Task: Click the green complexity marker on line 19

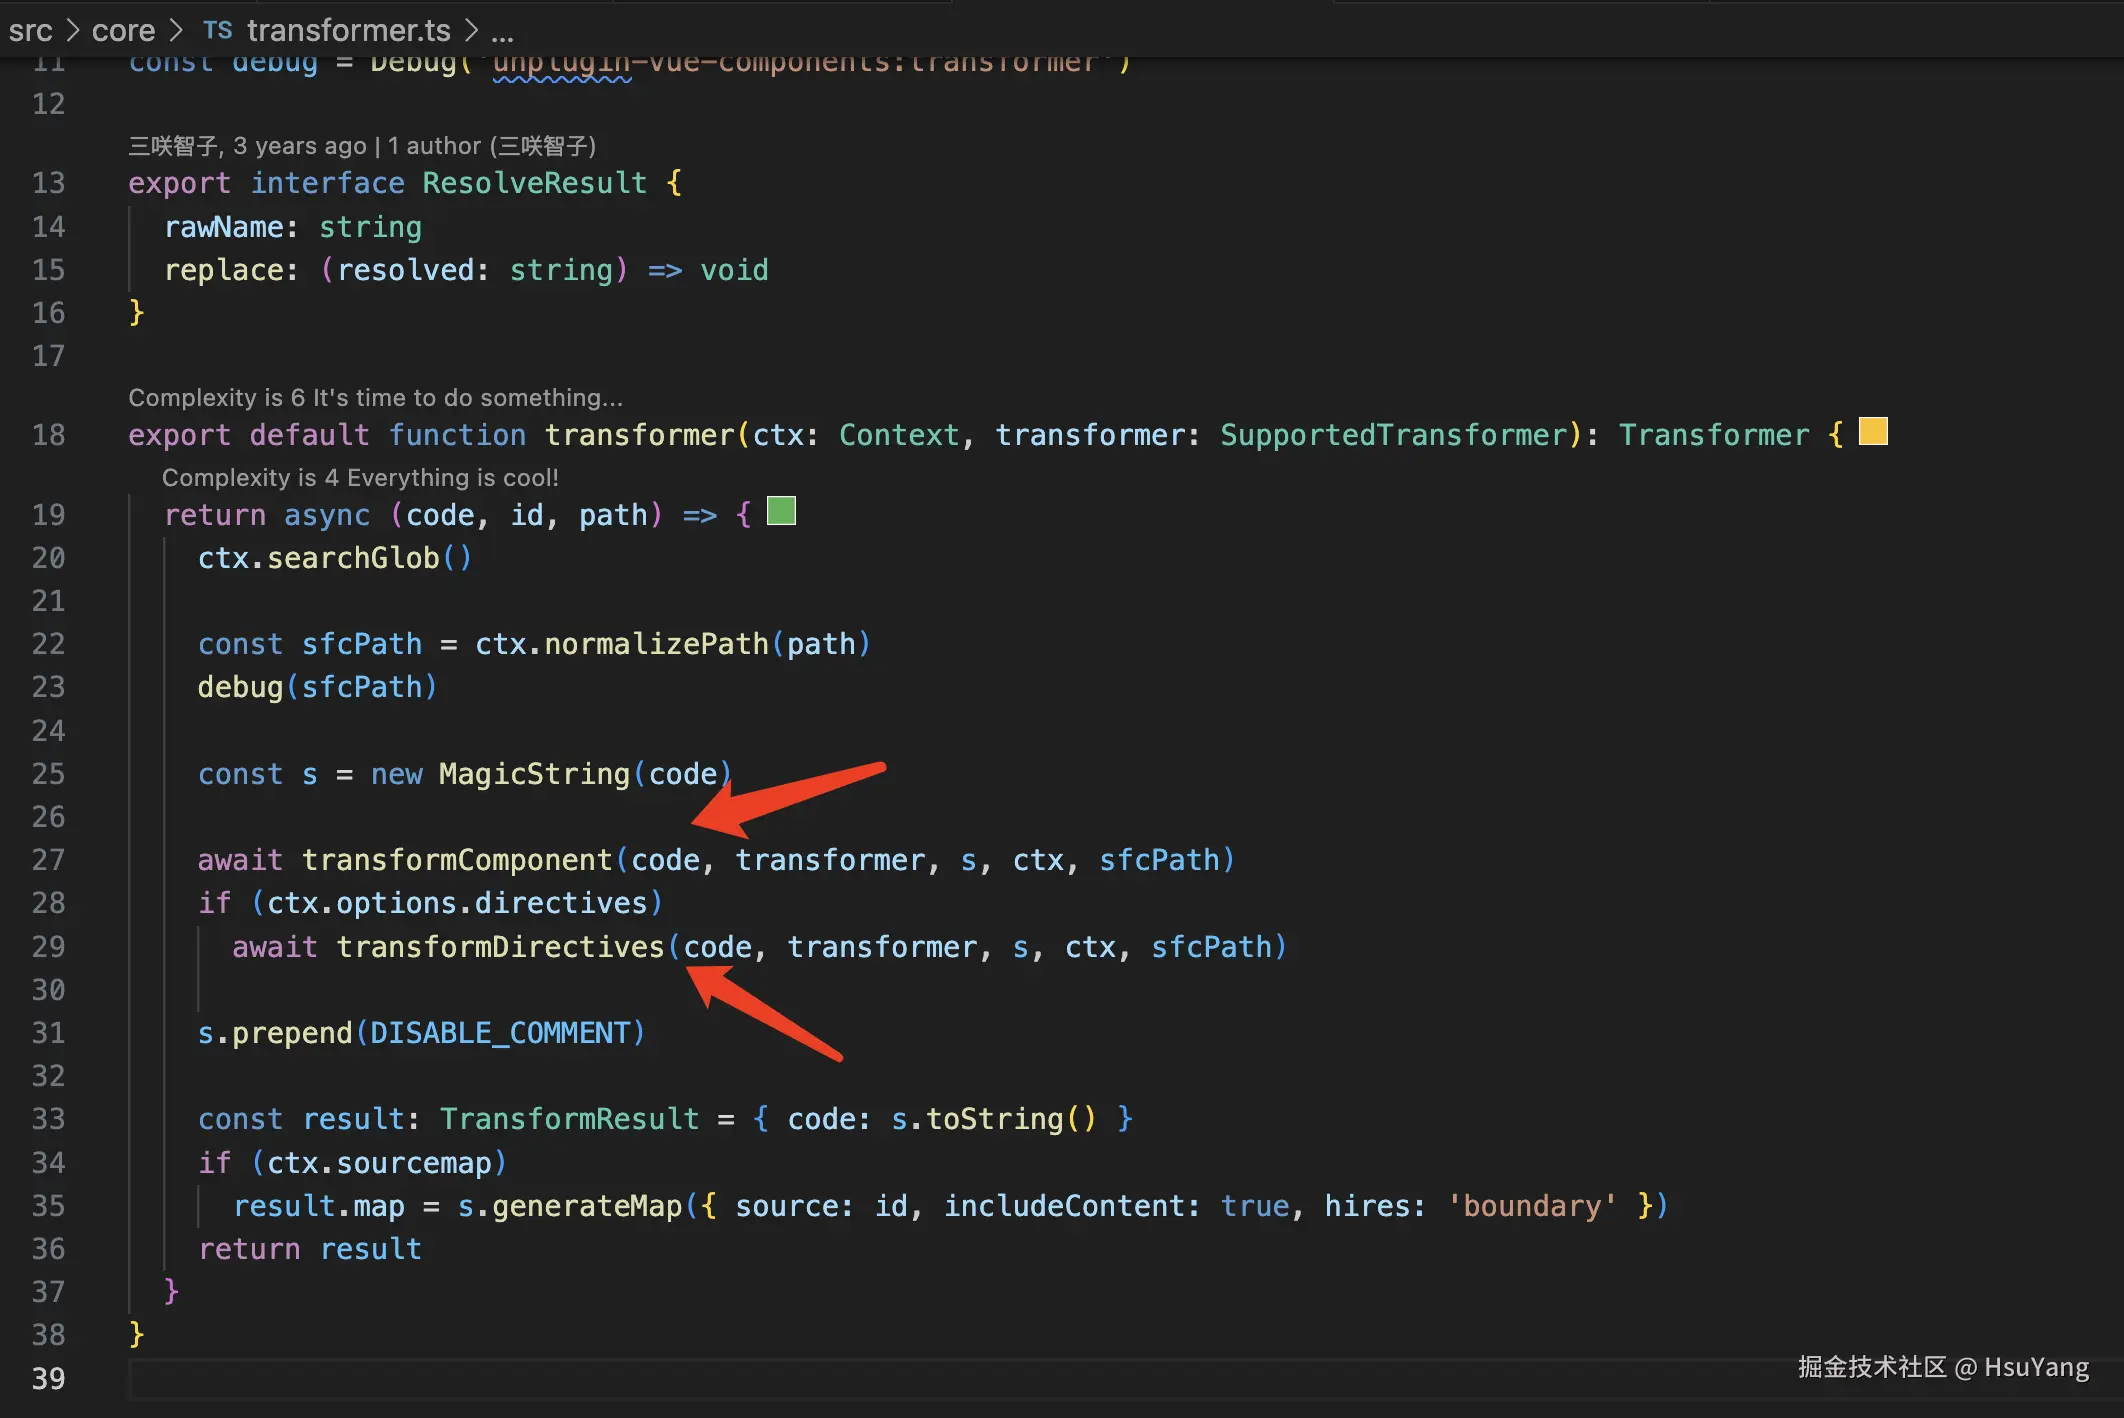Action: (781, 511)
